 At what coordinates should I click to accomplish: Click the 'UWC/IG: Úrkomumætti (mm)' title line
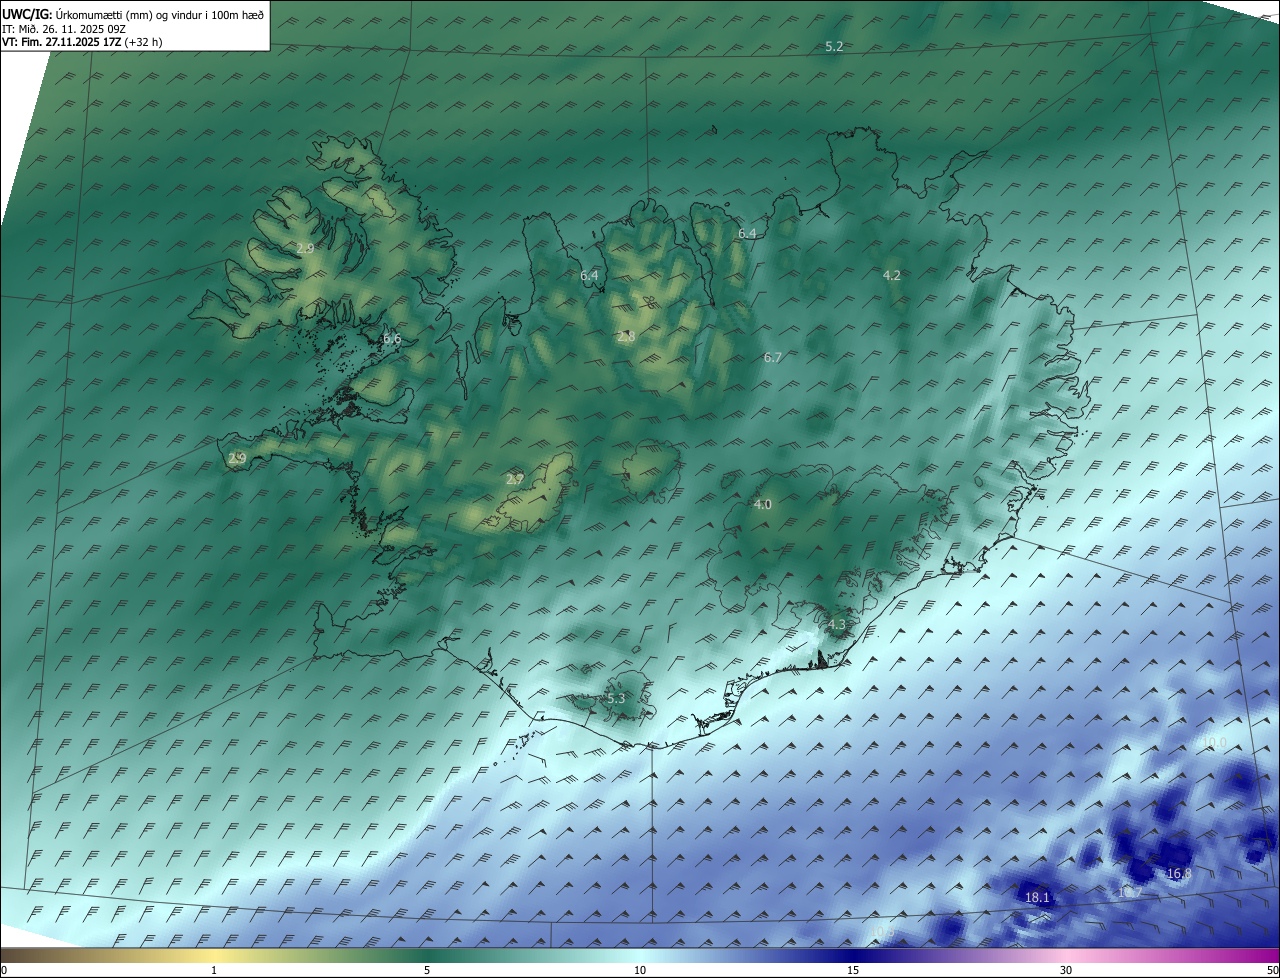click(x=134, y=16)
